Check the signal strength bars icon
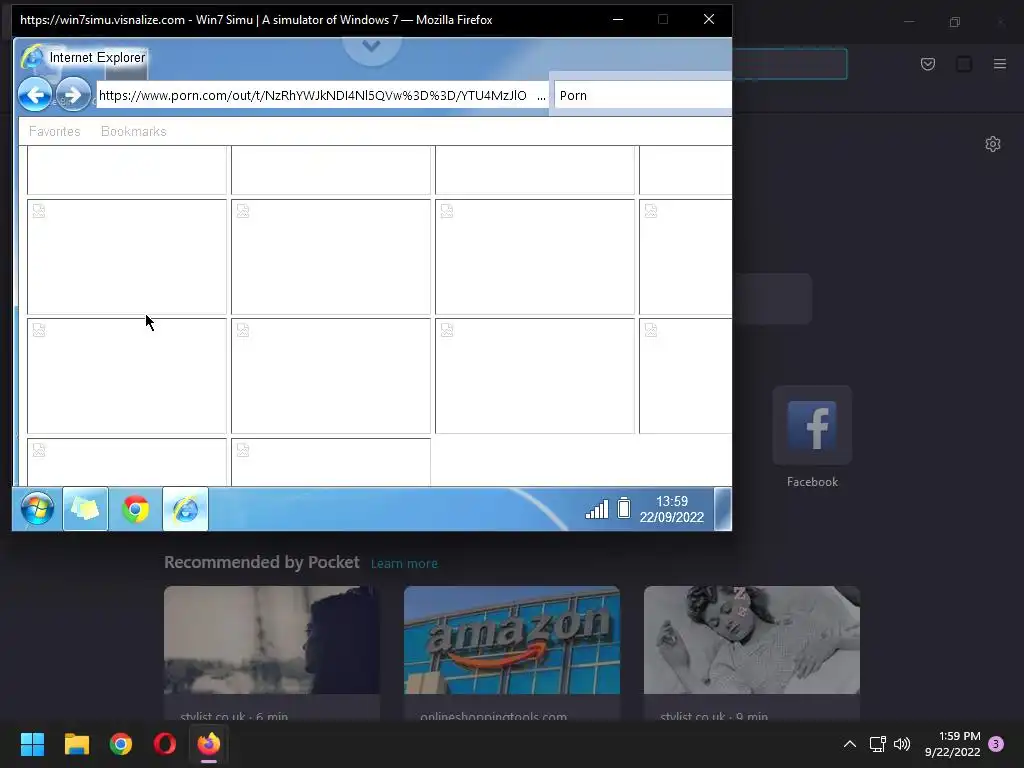This screenshot has width=1024, height=768. [596, 509]
